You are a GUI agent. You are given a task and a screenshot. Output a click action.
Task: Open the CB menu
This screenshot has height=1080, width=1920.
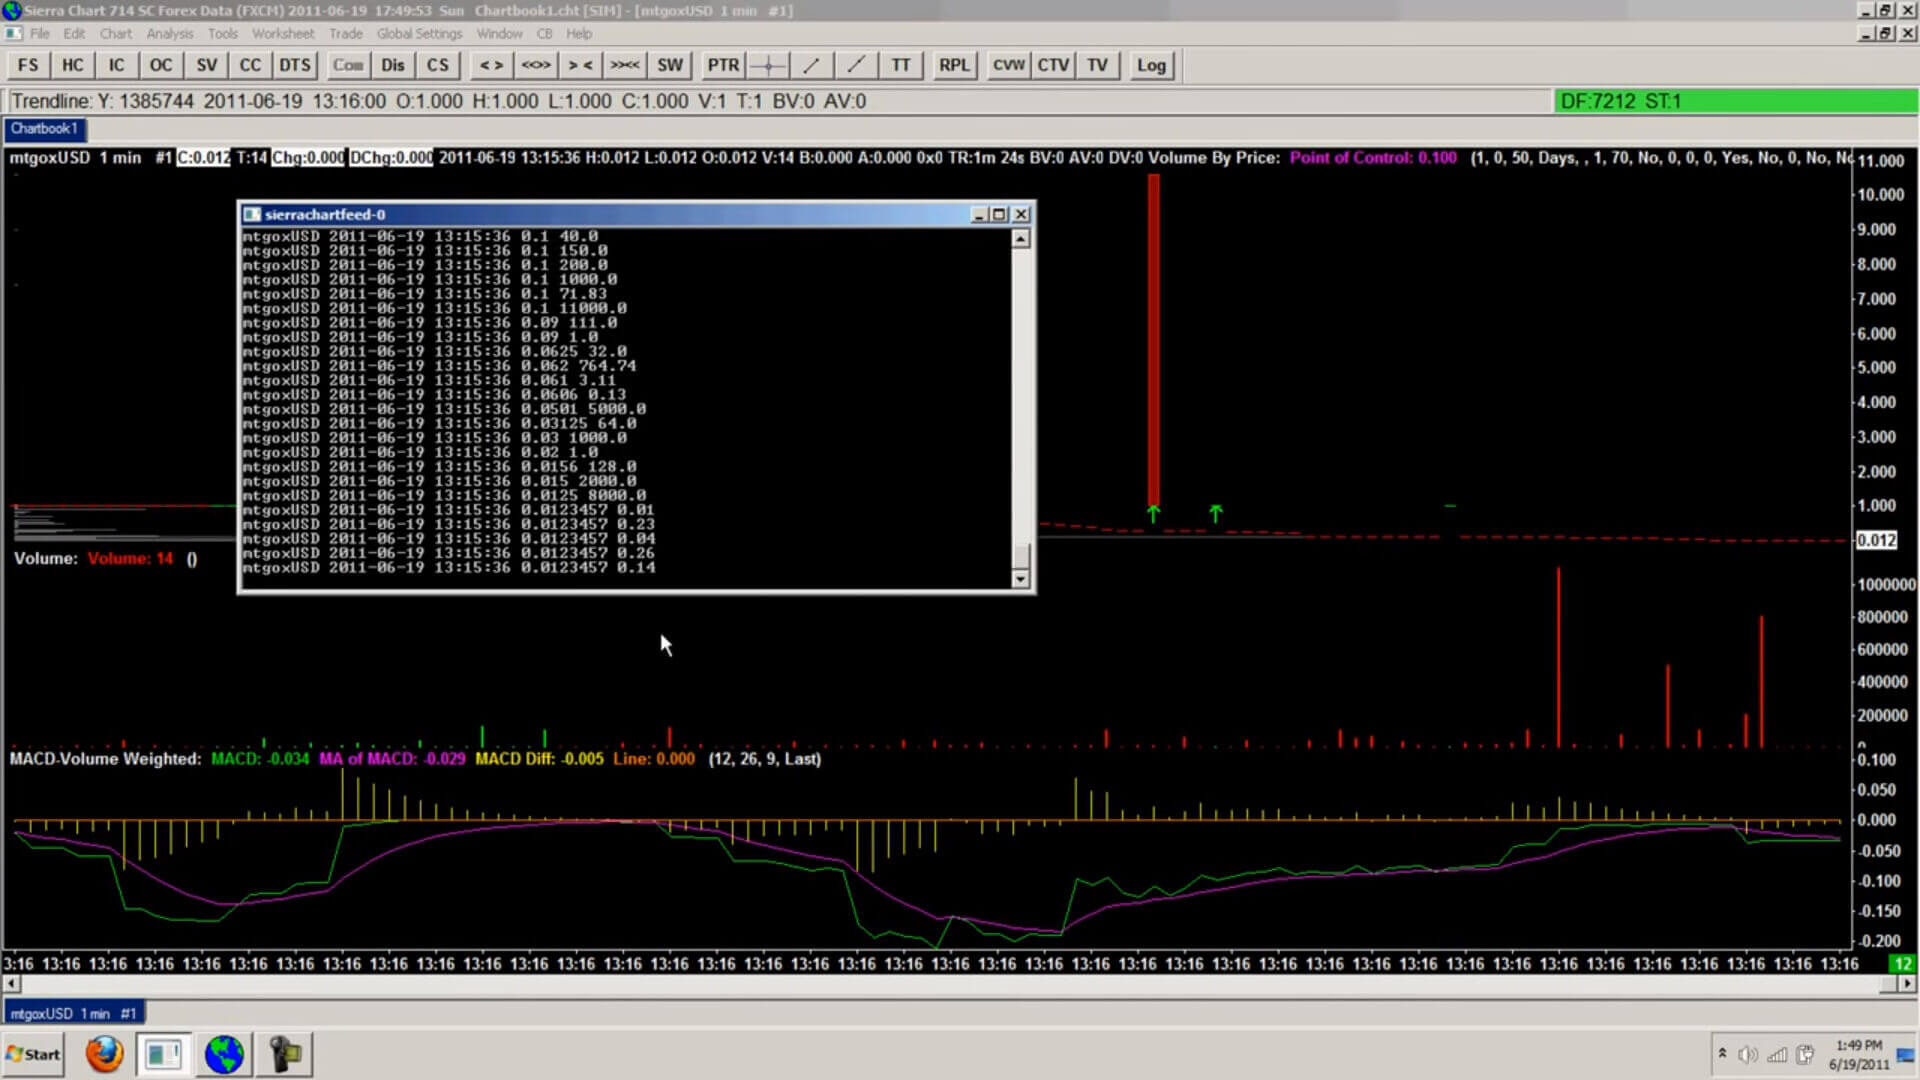click(544, 33)
